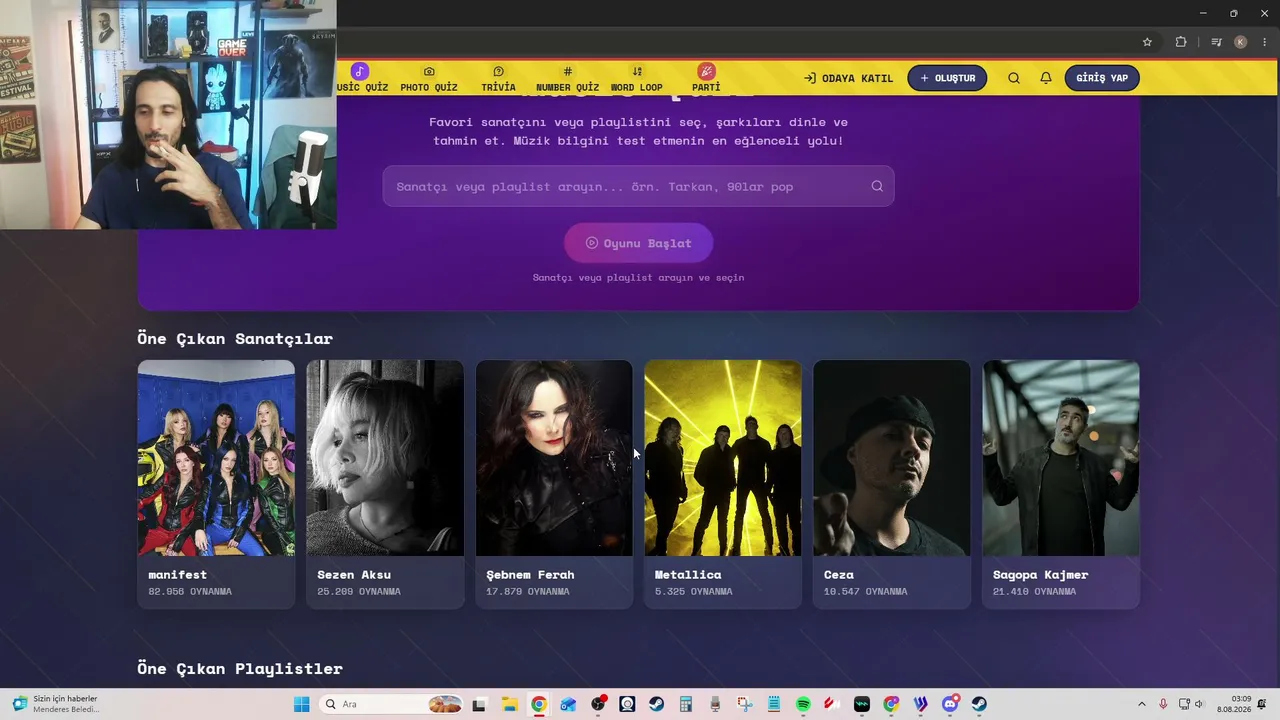Go to the Number Quiz tab
Viewport: 1280px width, 720px height.
[567, 78]
